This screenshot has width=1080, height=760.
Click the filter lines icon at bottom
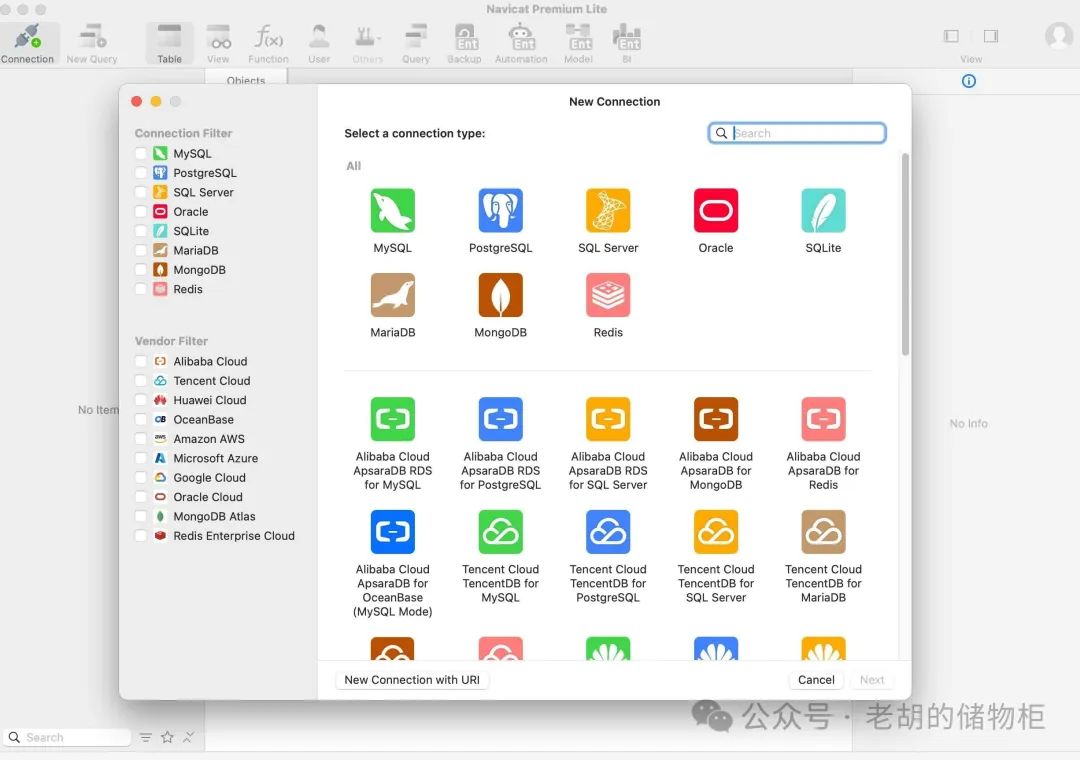pos(145,737)
